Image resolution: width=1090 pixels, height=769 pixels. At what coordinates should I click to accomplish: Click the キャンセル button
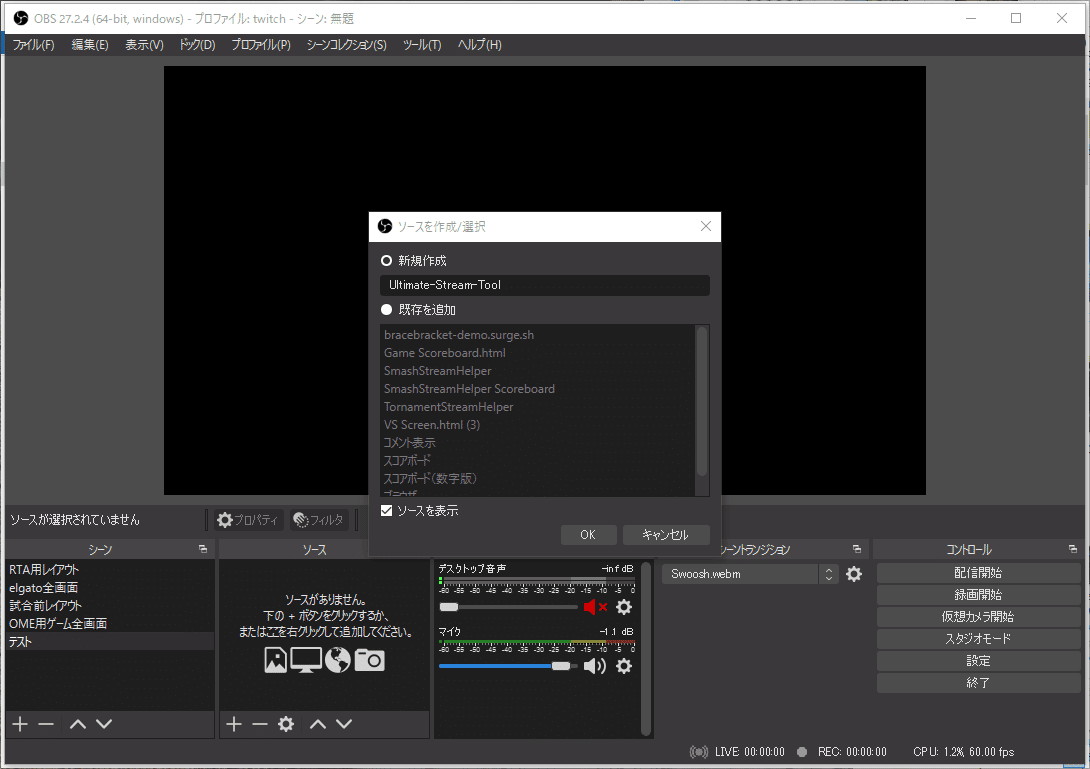point(666,535)
